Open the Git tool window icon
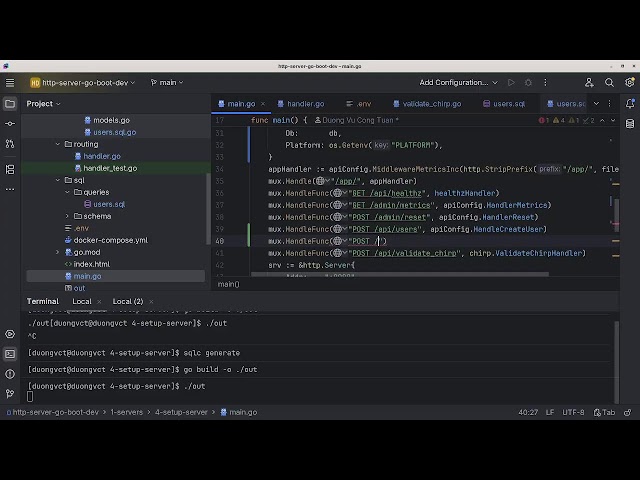640x480 pixels. (x=10, y=393)
